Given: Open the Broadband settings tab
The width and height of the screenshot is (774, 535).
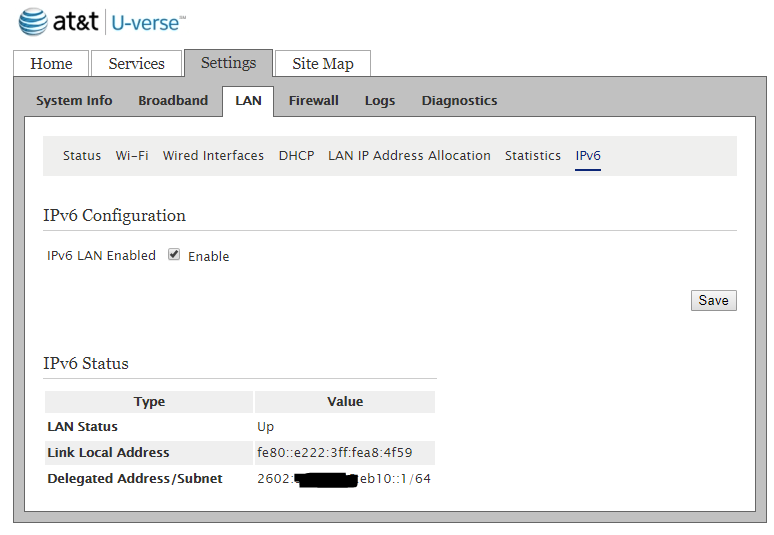Looking at the screenshot, I should coord(173,101).
